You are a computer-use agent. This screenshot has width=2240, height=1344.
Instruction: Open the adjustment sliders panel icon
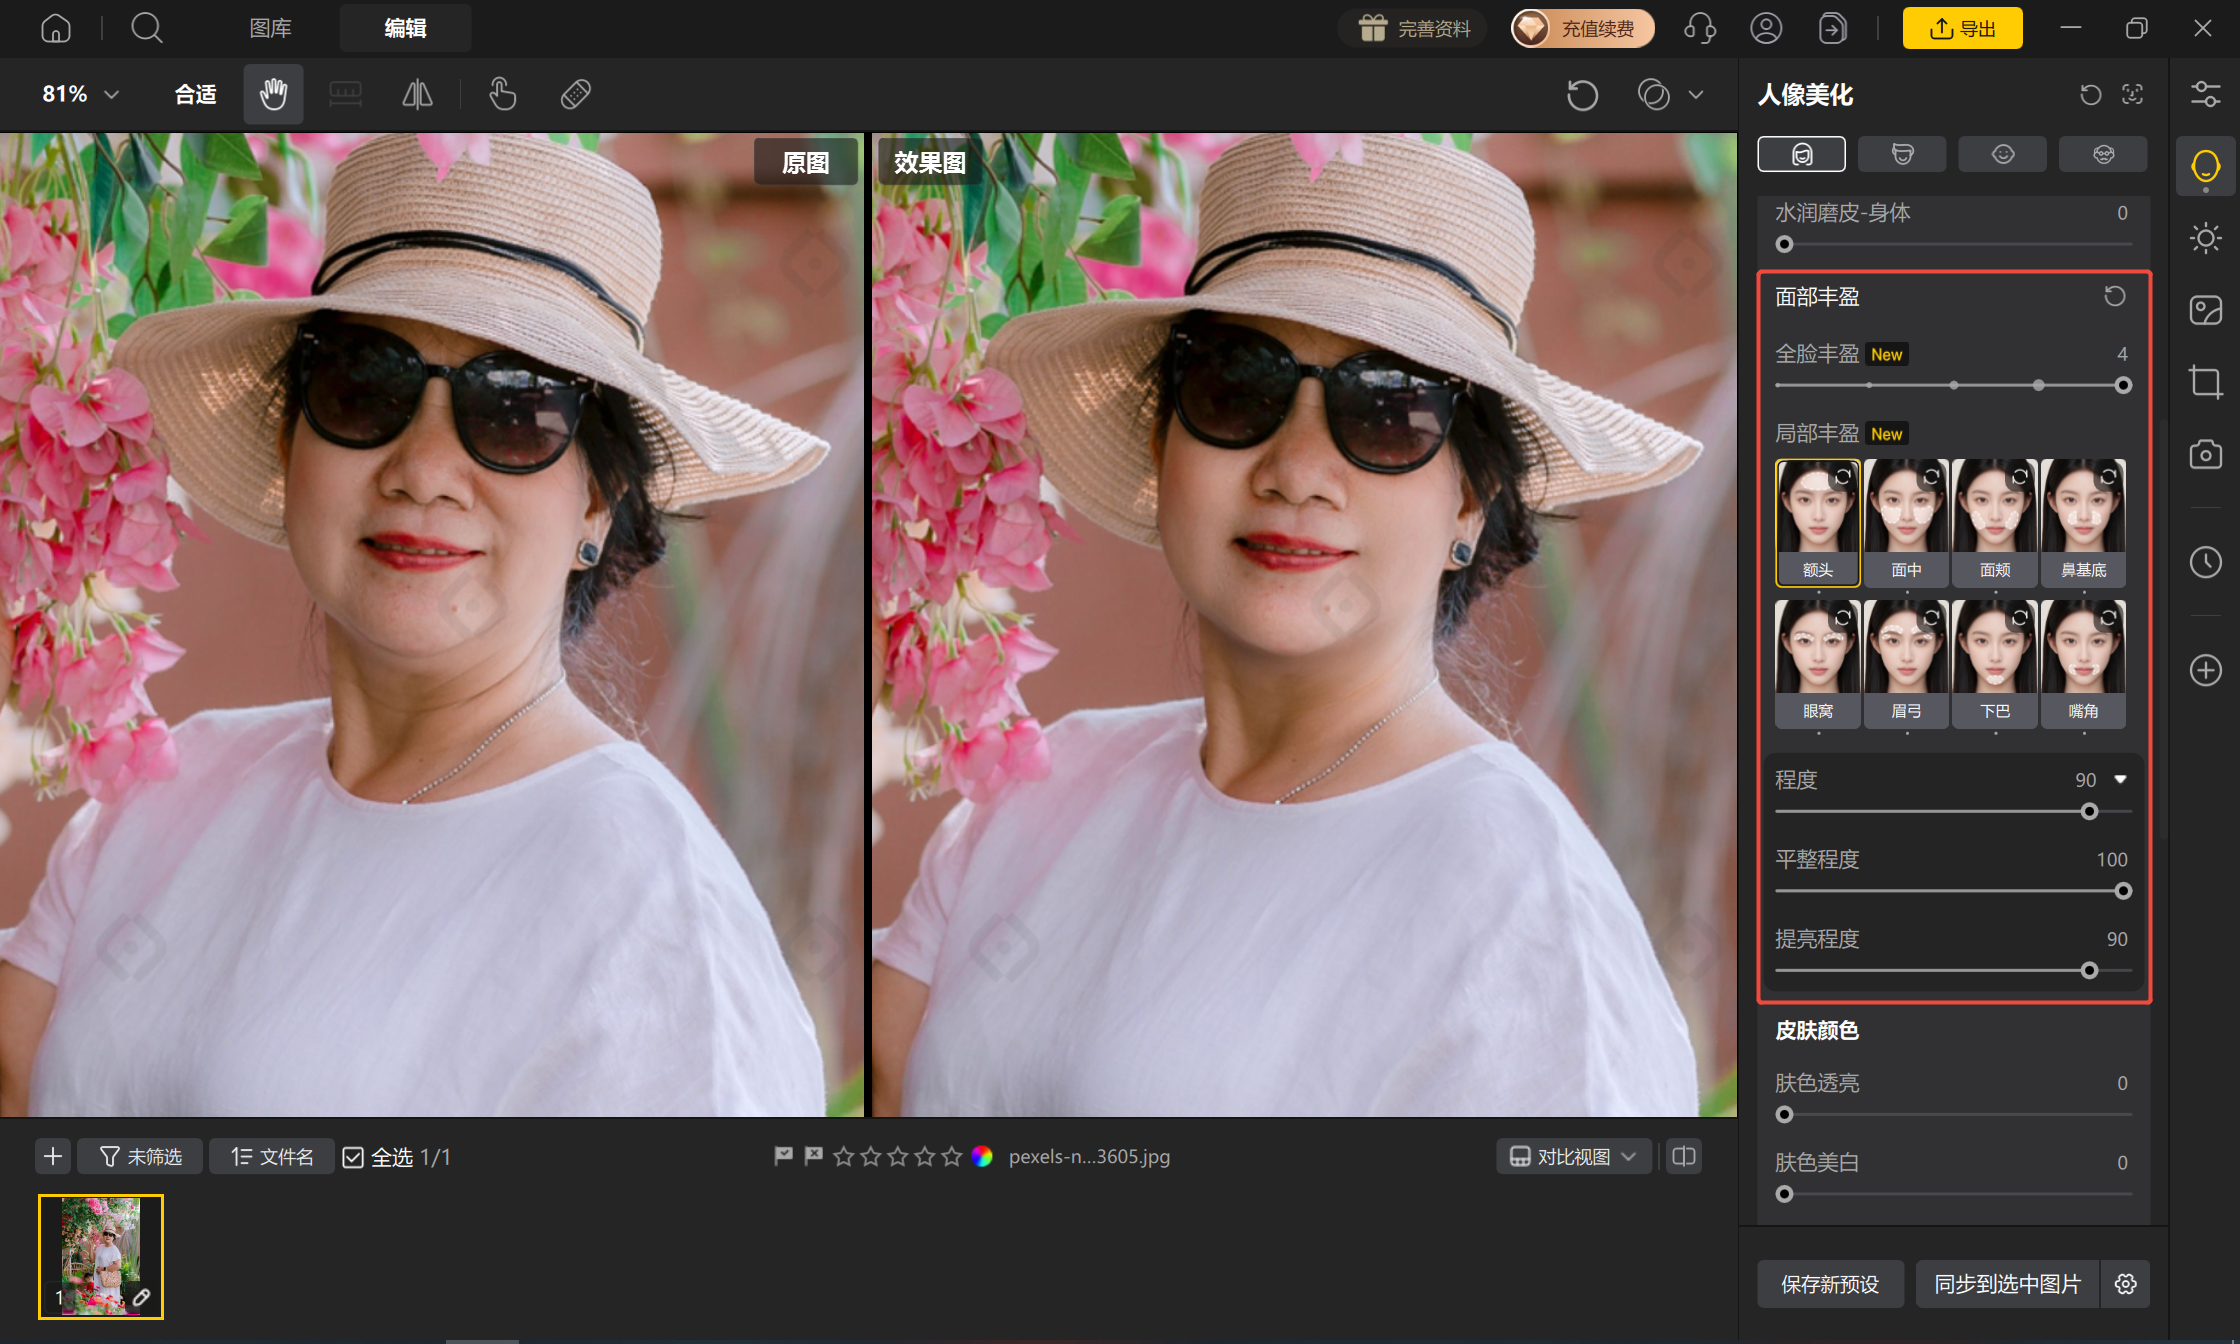pos(2205,94)
